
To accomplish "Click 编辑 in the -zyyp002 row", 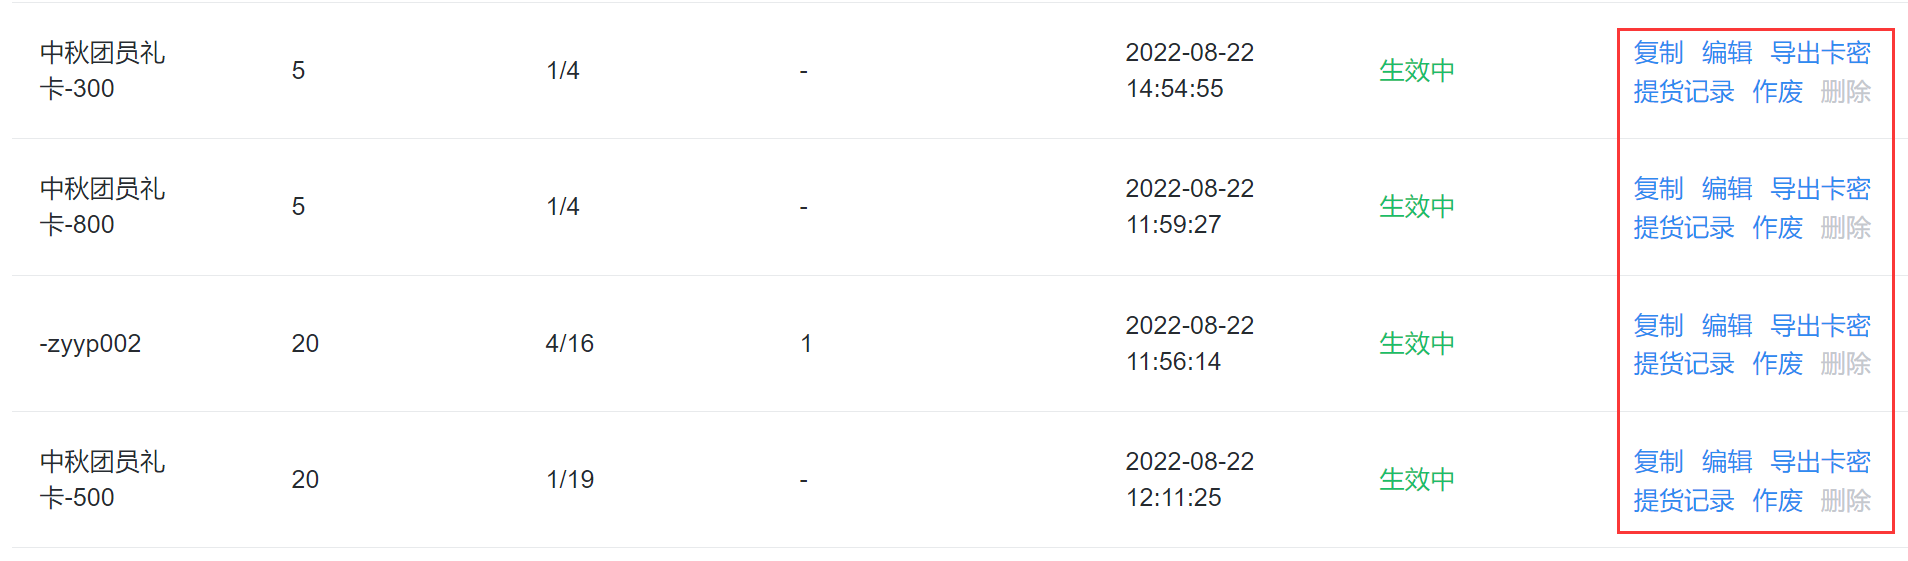I will (1726, 325).
